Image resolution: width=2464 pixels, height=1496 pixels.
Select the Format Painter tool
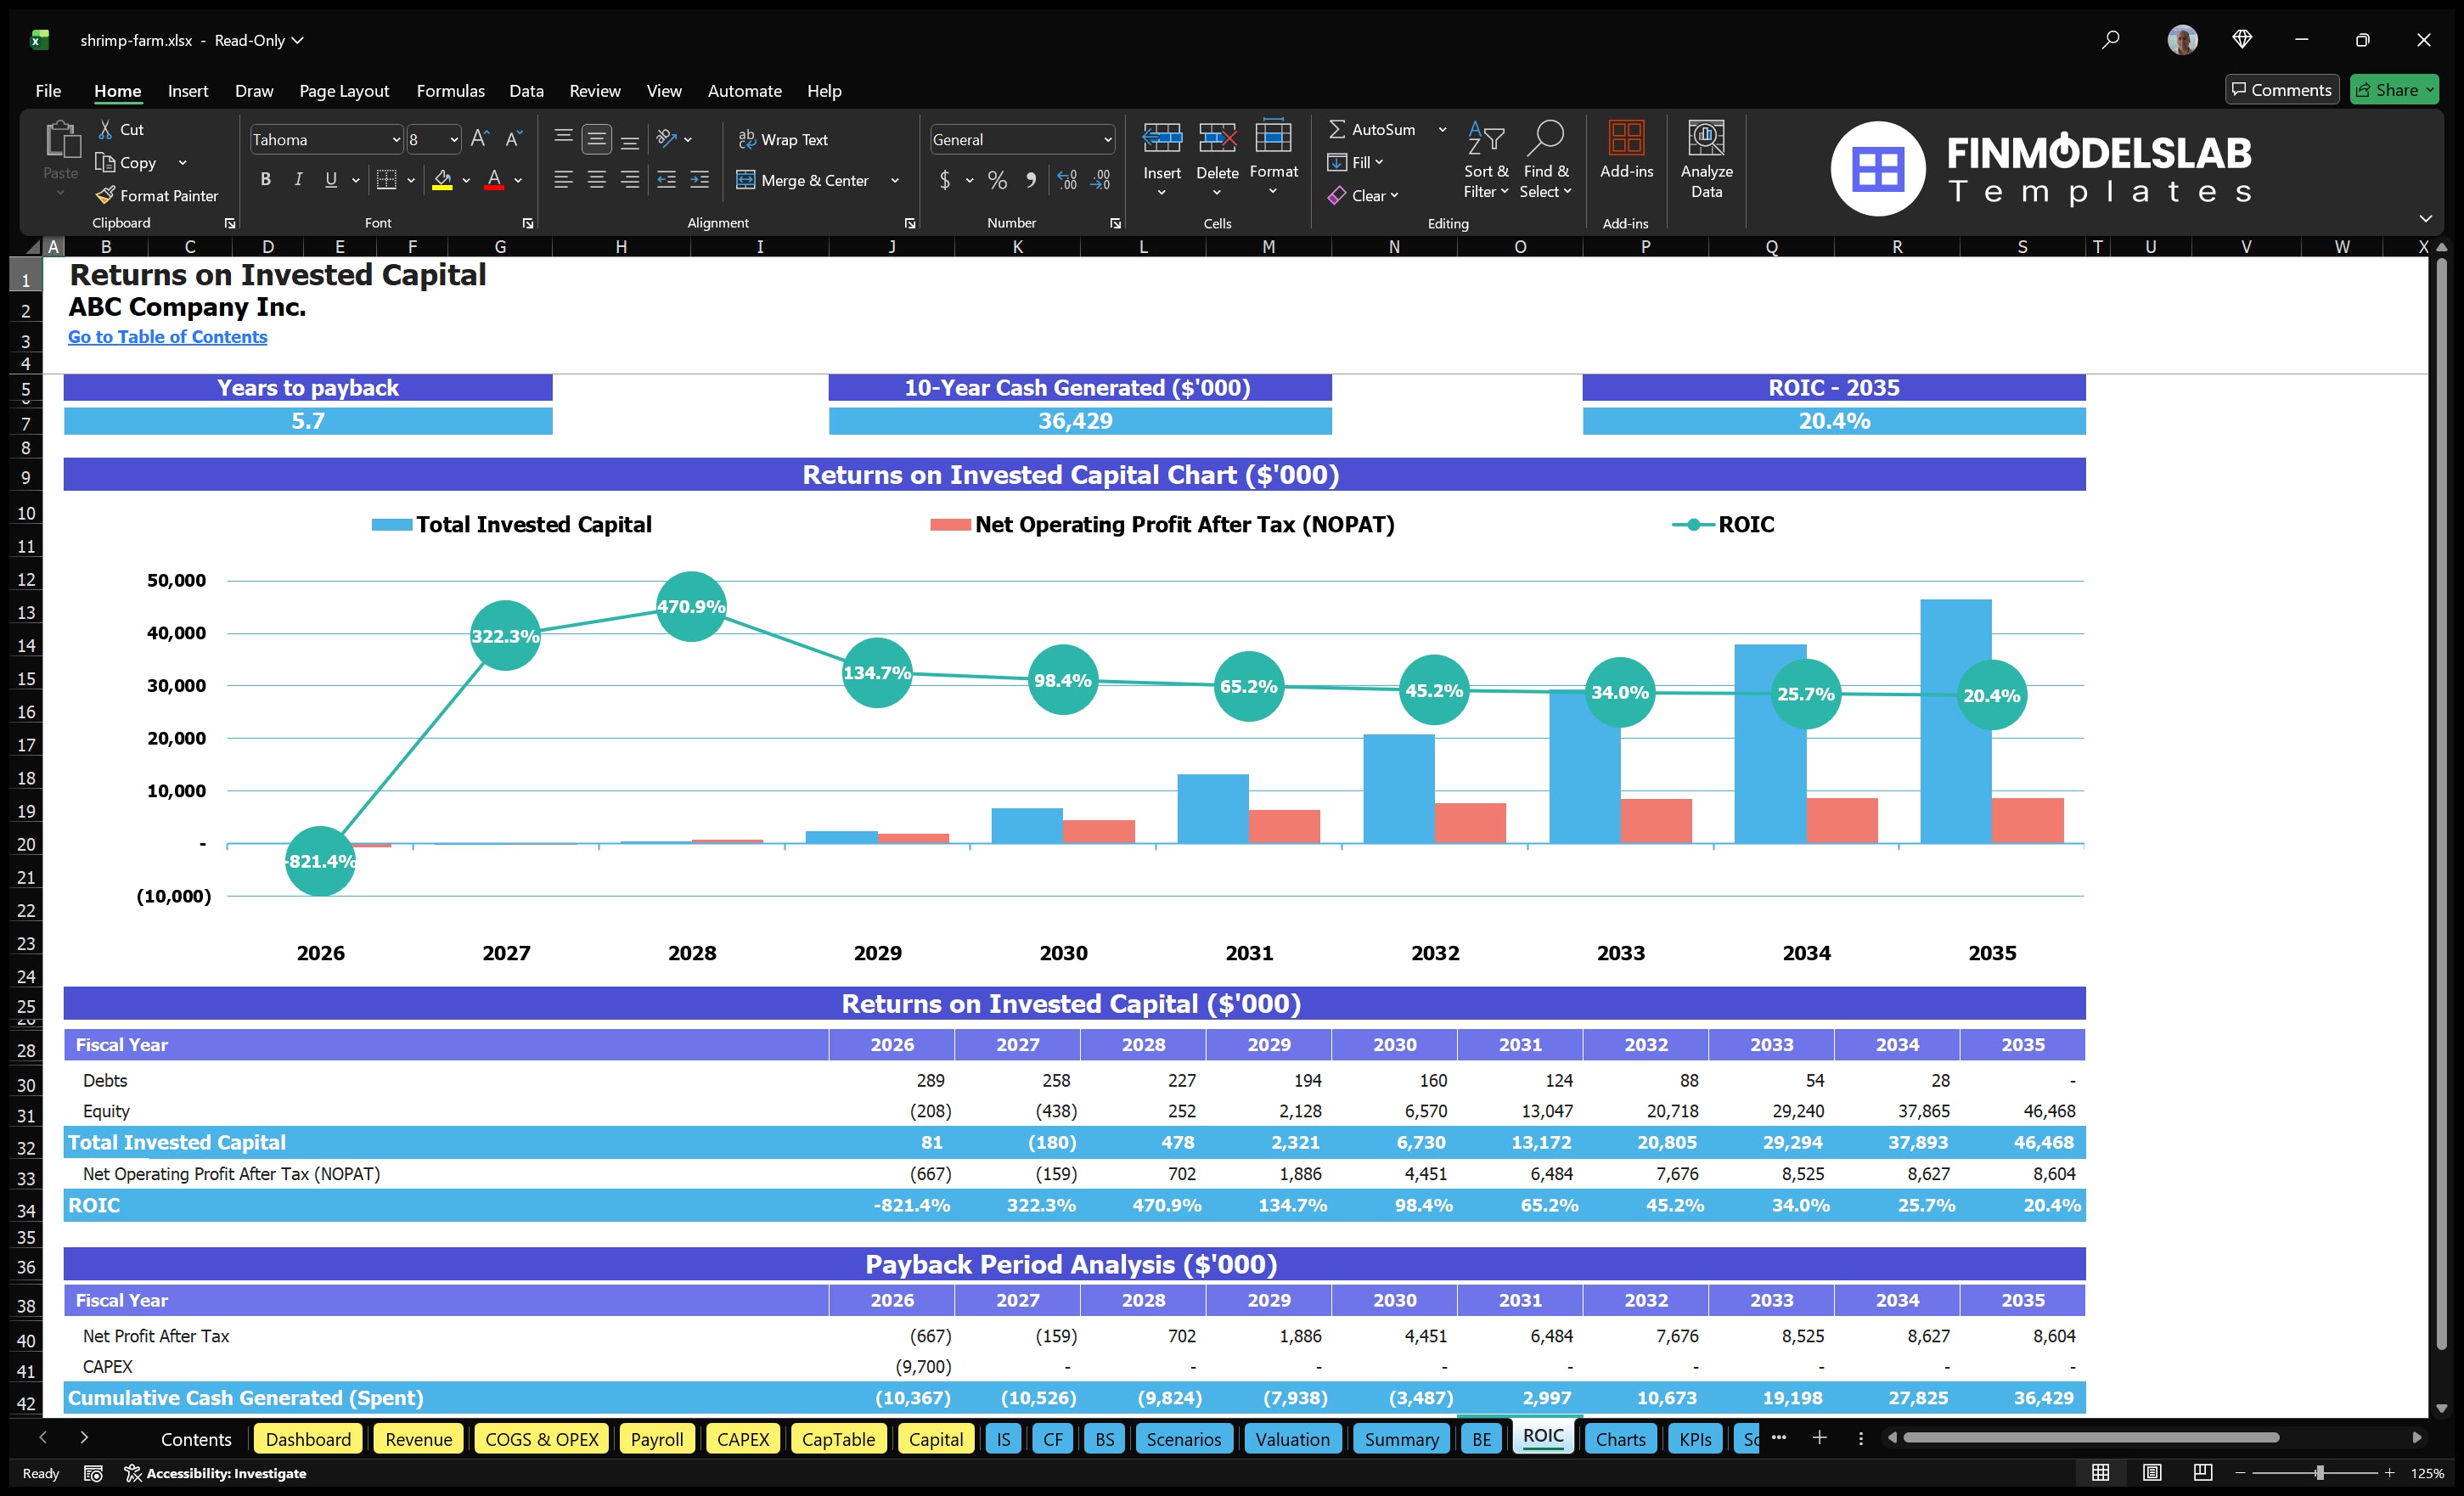click(157, 195)
